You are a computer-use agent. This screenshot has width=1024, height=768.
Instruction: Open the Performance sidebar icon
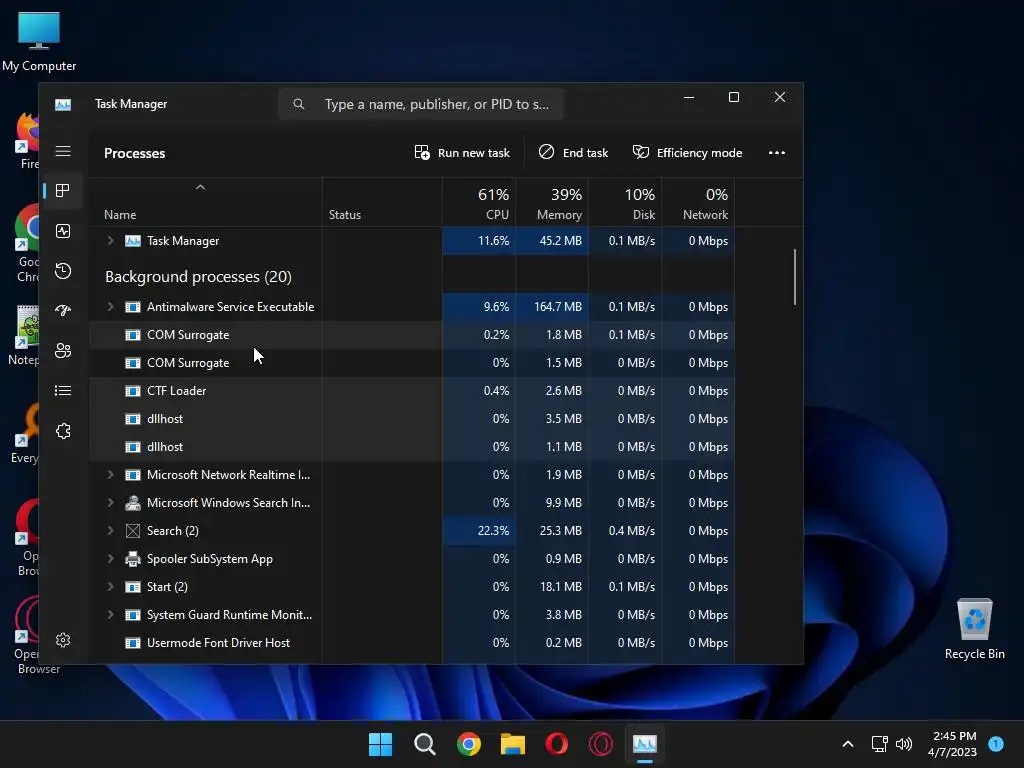tap(63, 231)
